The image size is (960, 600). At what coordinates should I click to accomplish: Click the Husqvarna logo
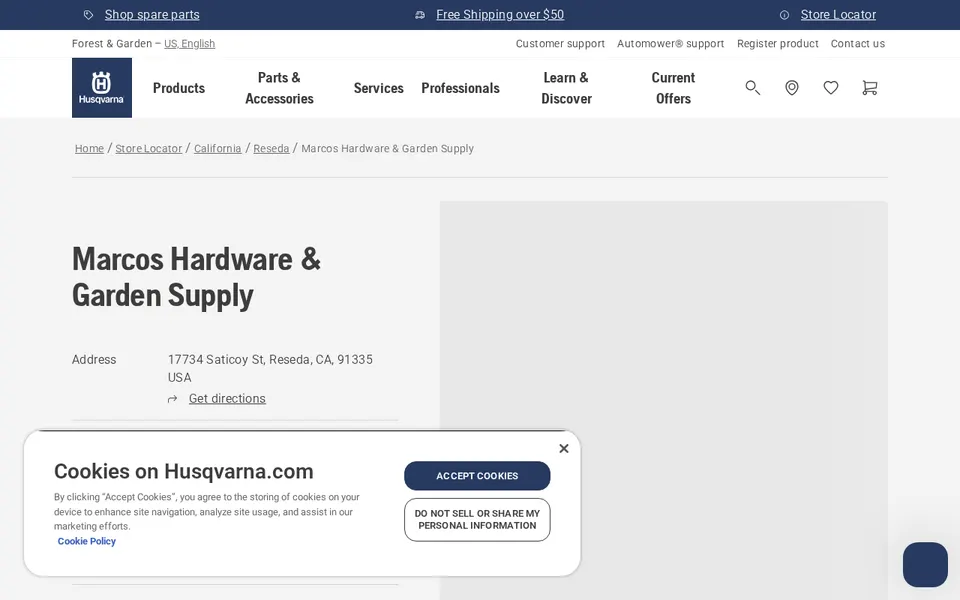(x=102, y=88)
